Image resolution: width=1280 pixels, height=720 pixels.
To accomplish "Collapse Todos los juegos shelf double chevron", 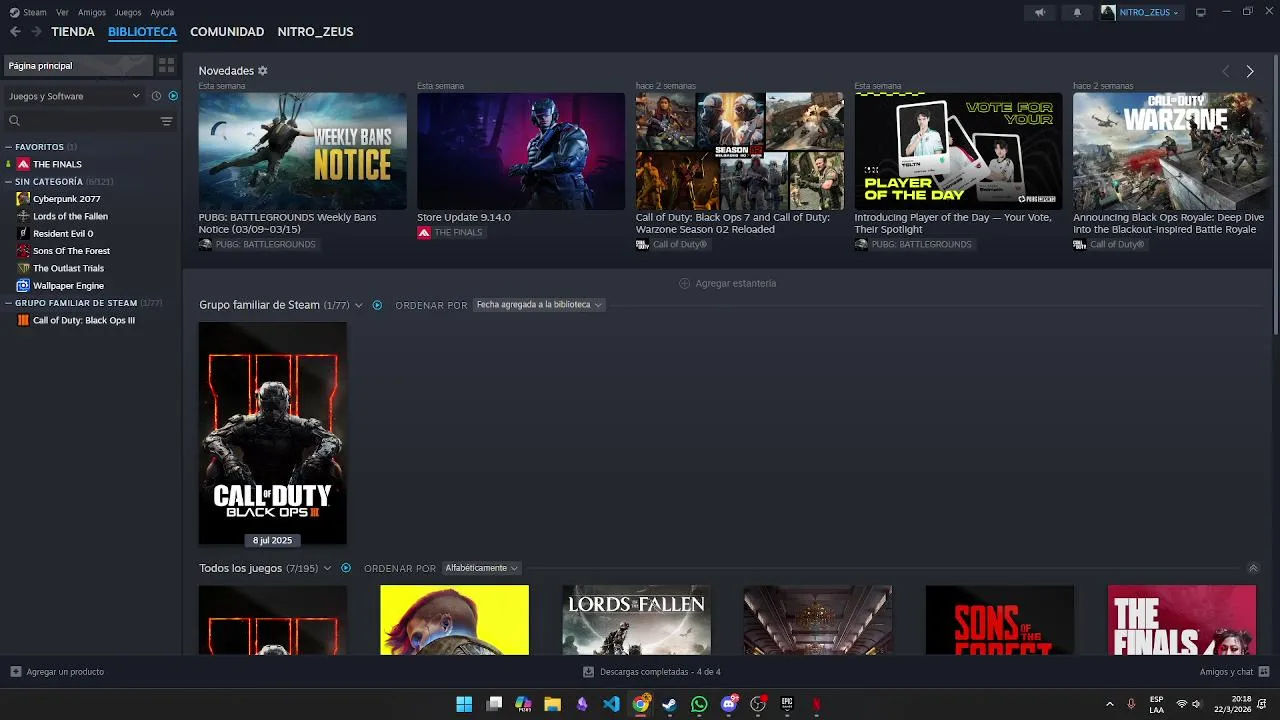I will tap(1253, 568).
